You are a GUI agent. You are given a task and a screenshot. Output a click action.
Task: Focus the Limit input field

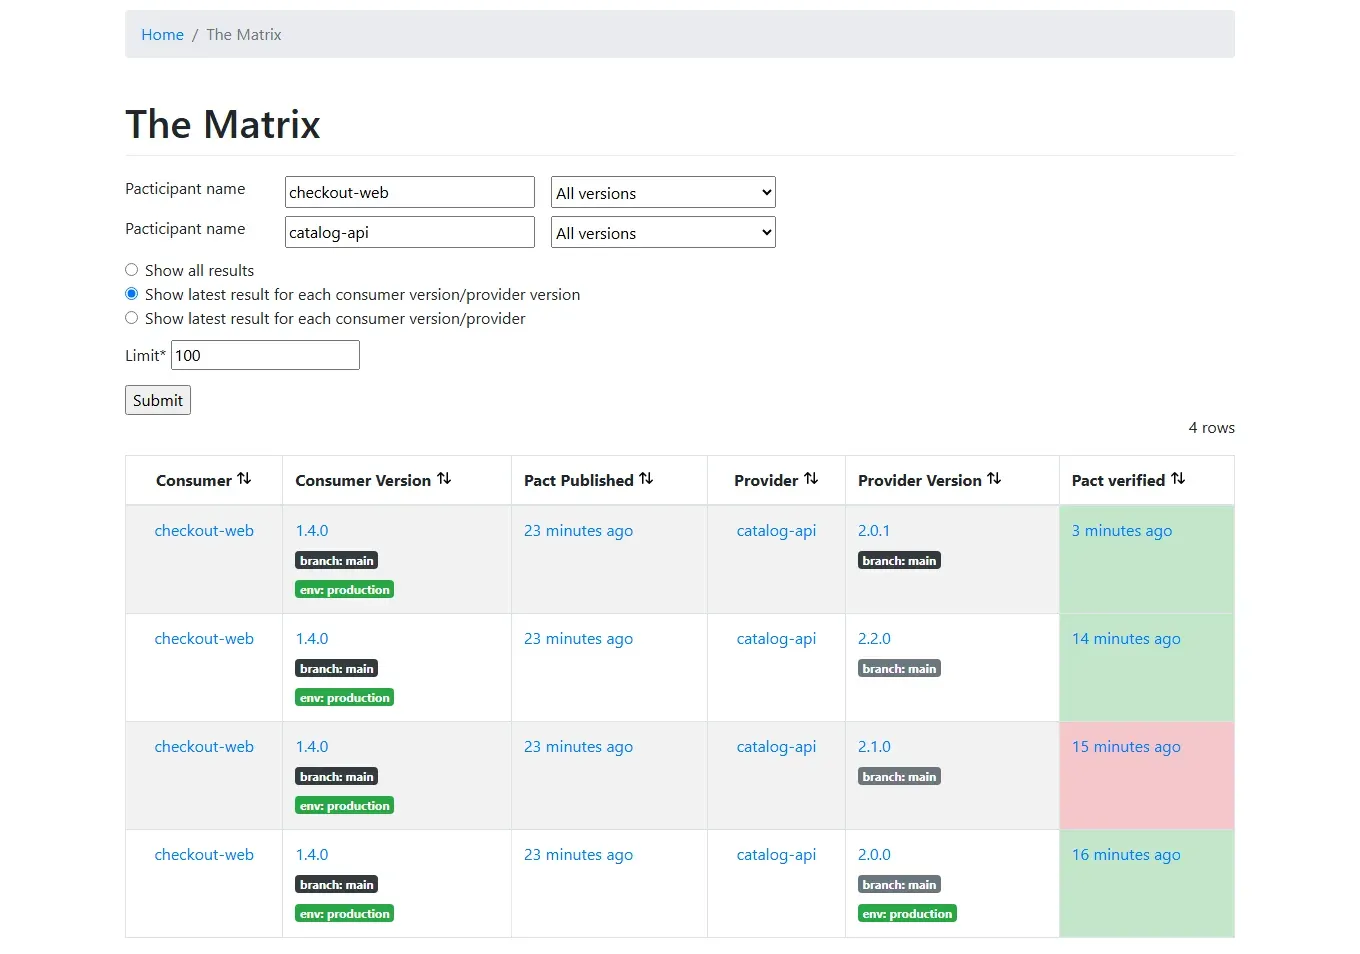pyautogui.click(x=265, y=355)
